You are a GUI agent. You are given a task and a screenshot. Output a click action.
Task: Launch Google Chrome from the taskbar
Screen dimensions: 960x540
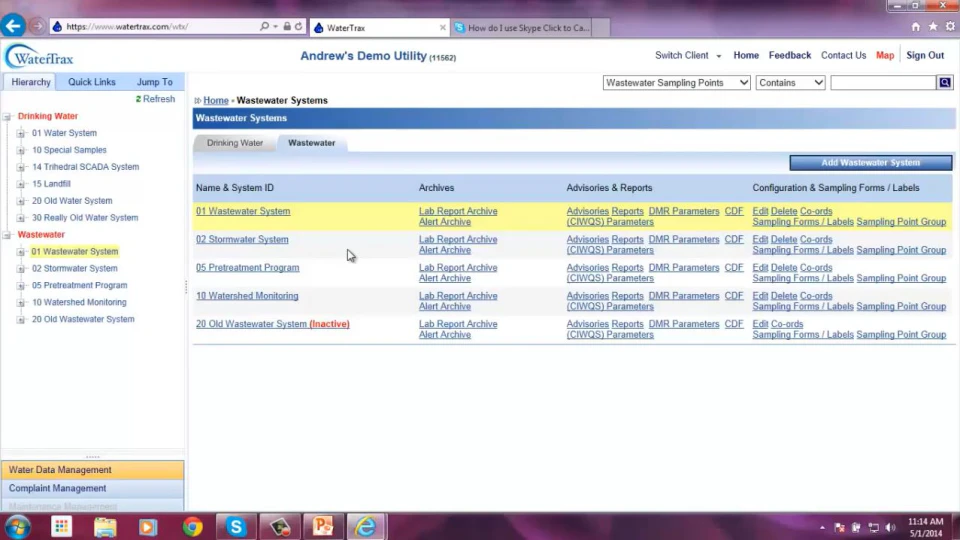(192, 527)
